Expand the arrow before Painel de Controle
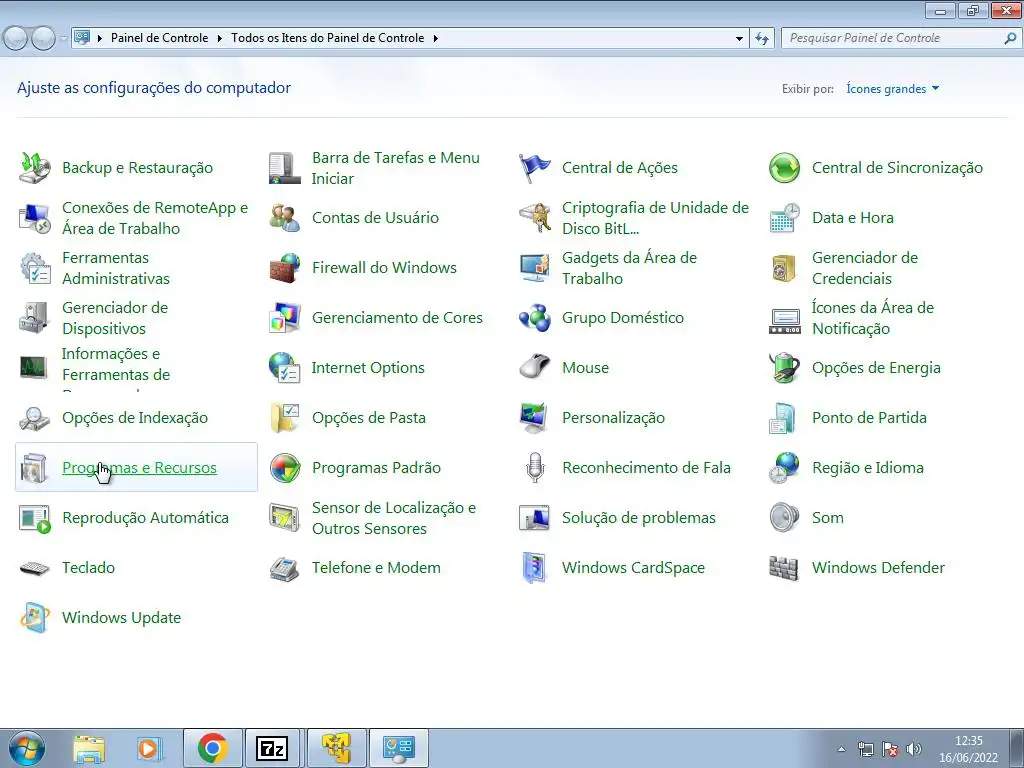 point(100,39)
